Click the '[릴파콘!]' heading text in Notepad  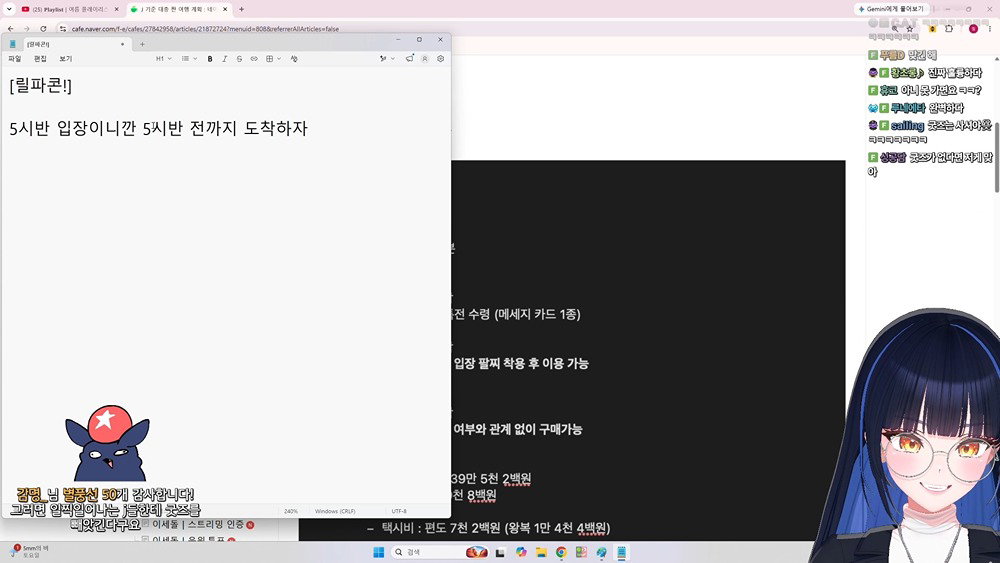point(41,85)
